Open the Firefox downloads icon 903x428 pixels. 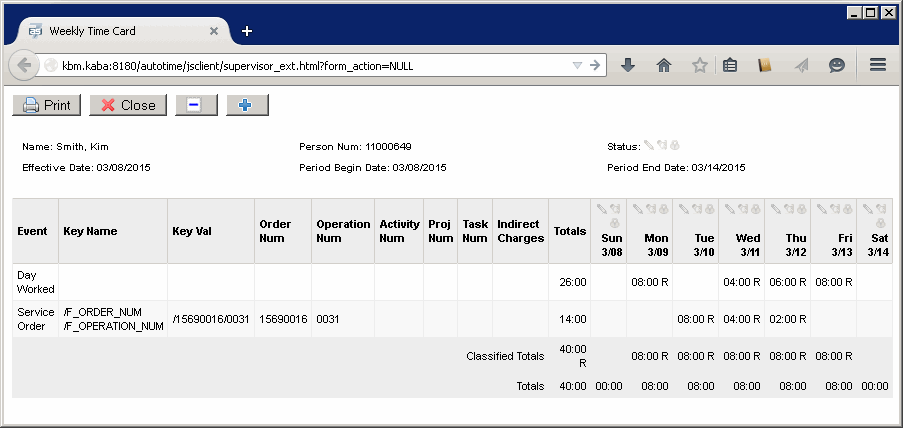(x=628, y=65)
